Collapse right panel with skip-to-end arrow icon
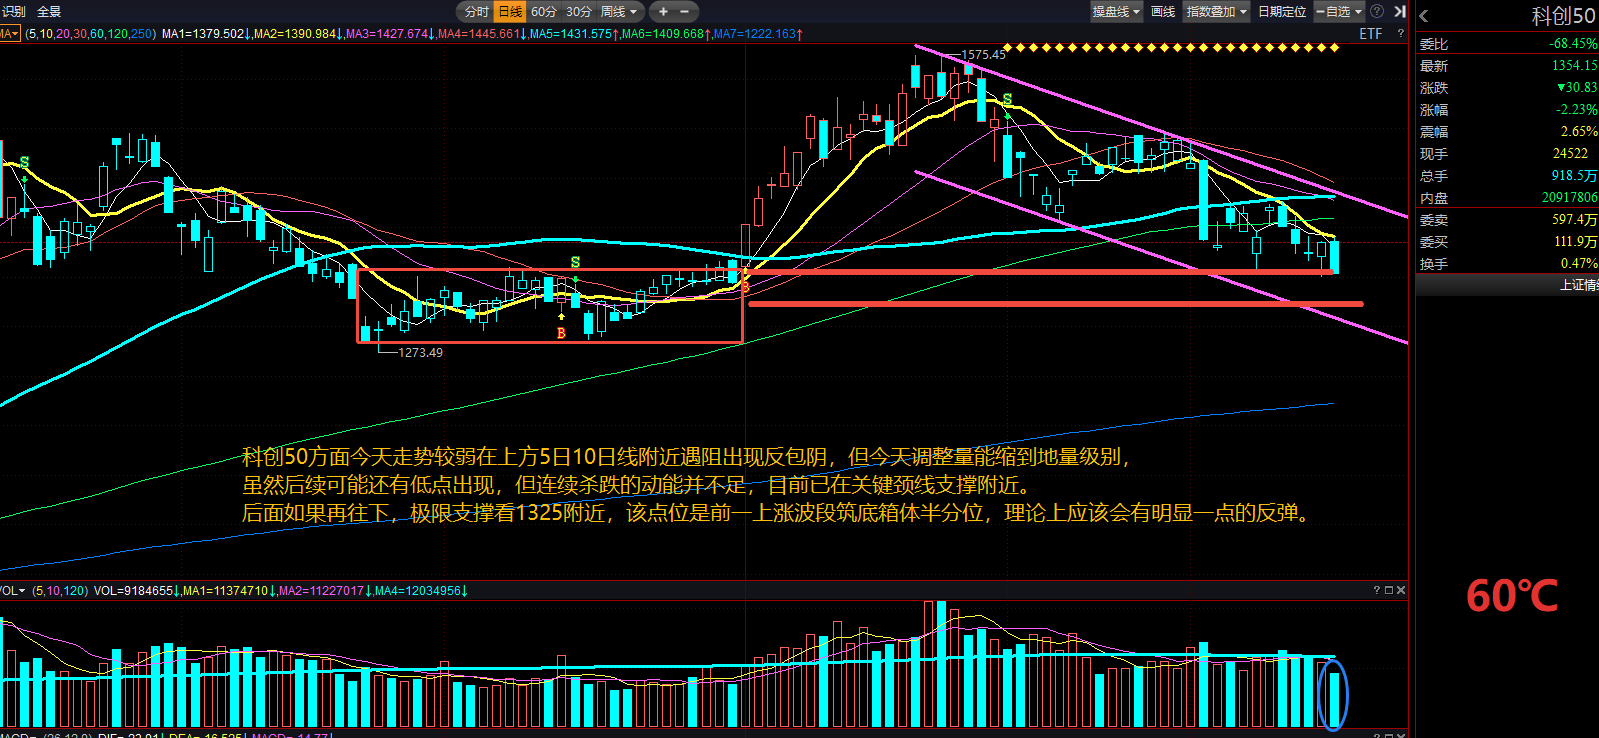Screen dimensions: 1599x738 tap(1399, 12)
